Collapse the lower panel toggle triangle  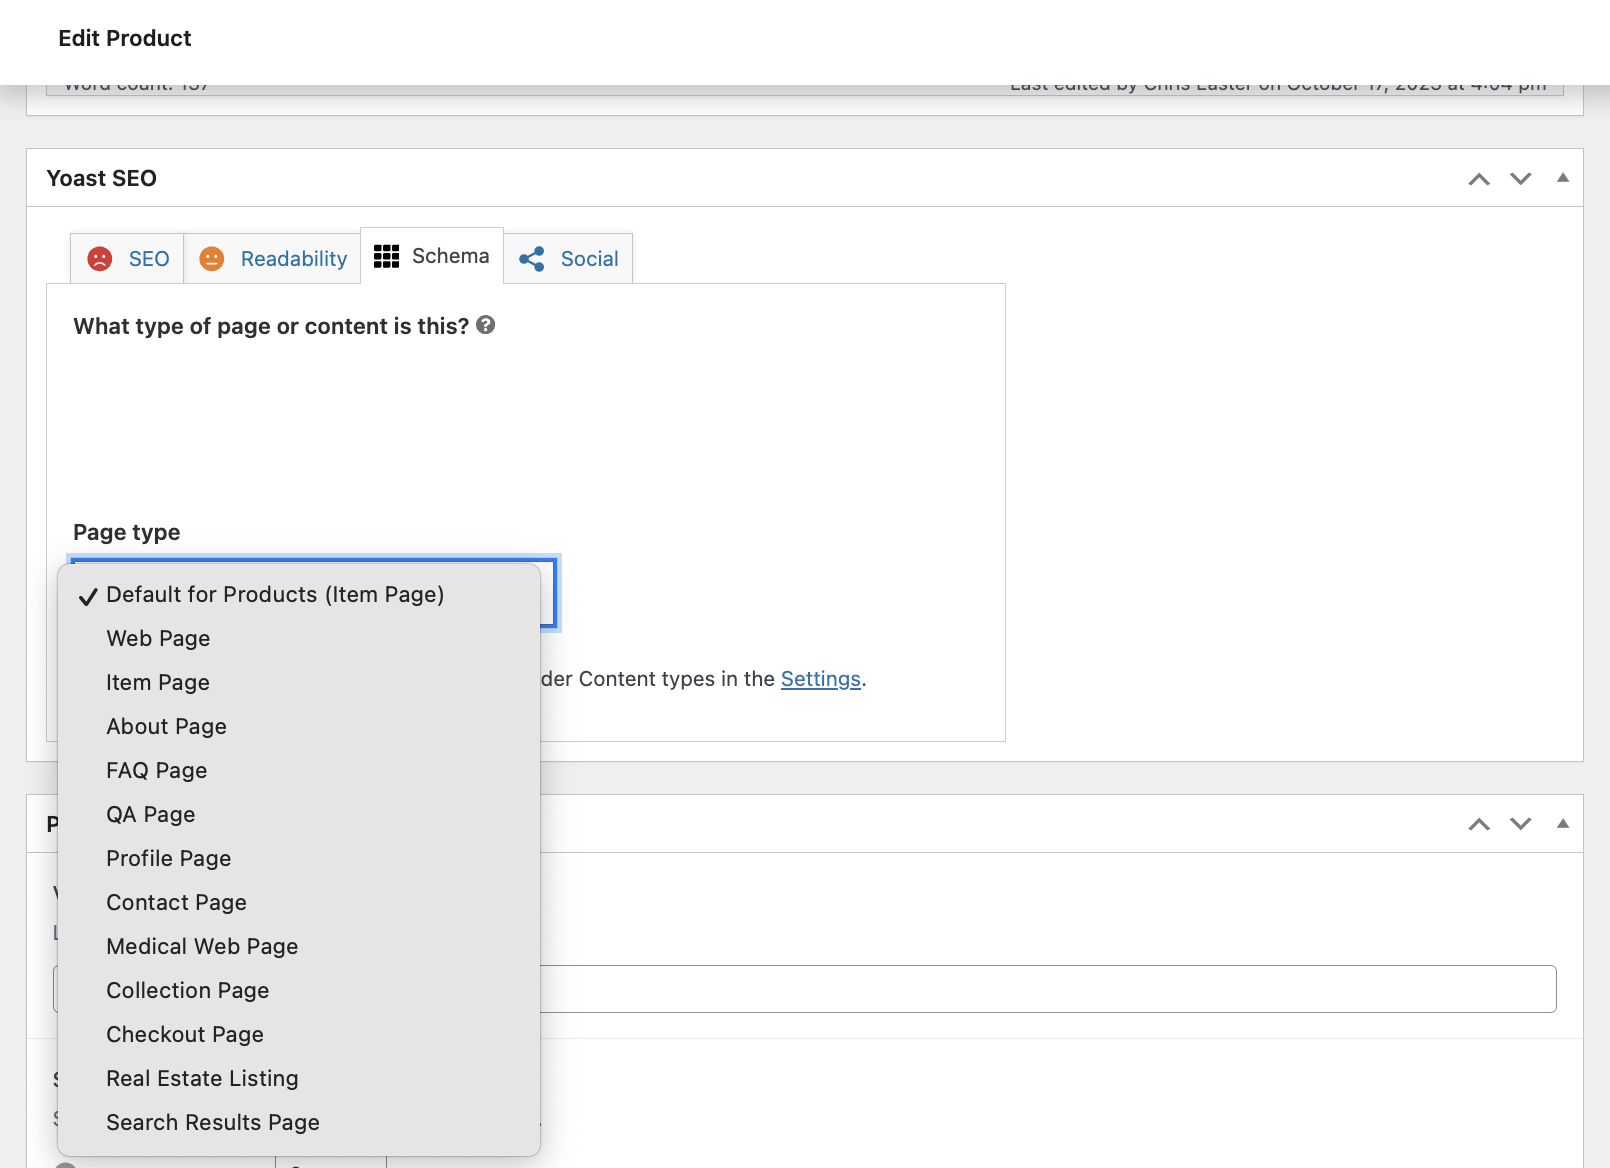pos(1562,824)
